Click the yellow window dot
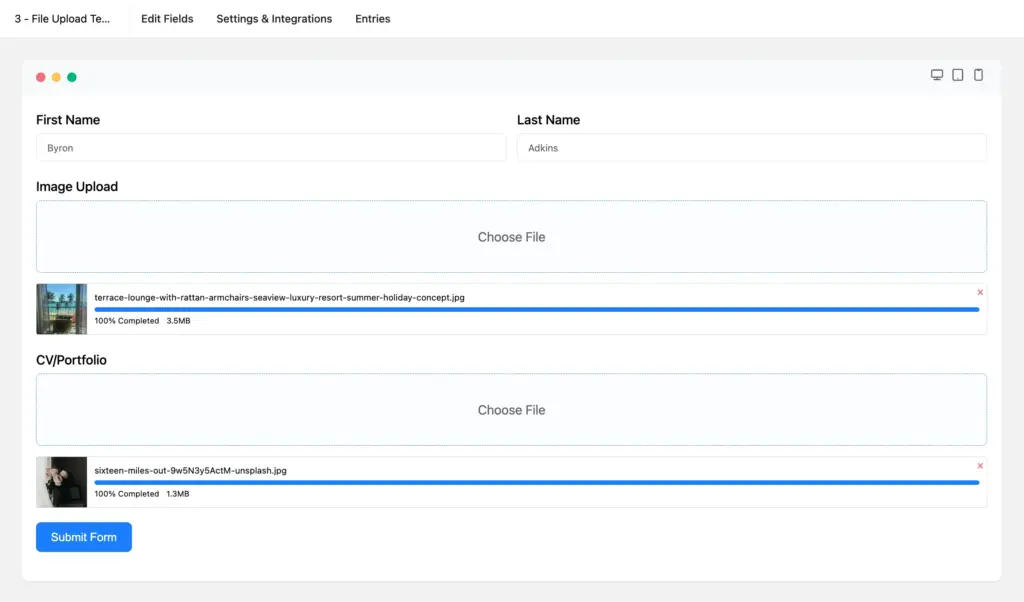The height and width of the screenshot is (602, 1024). tap(56, 76)
